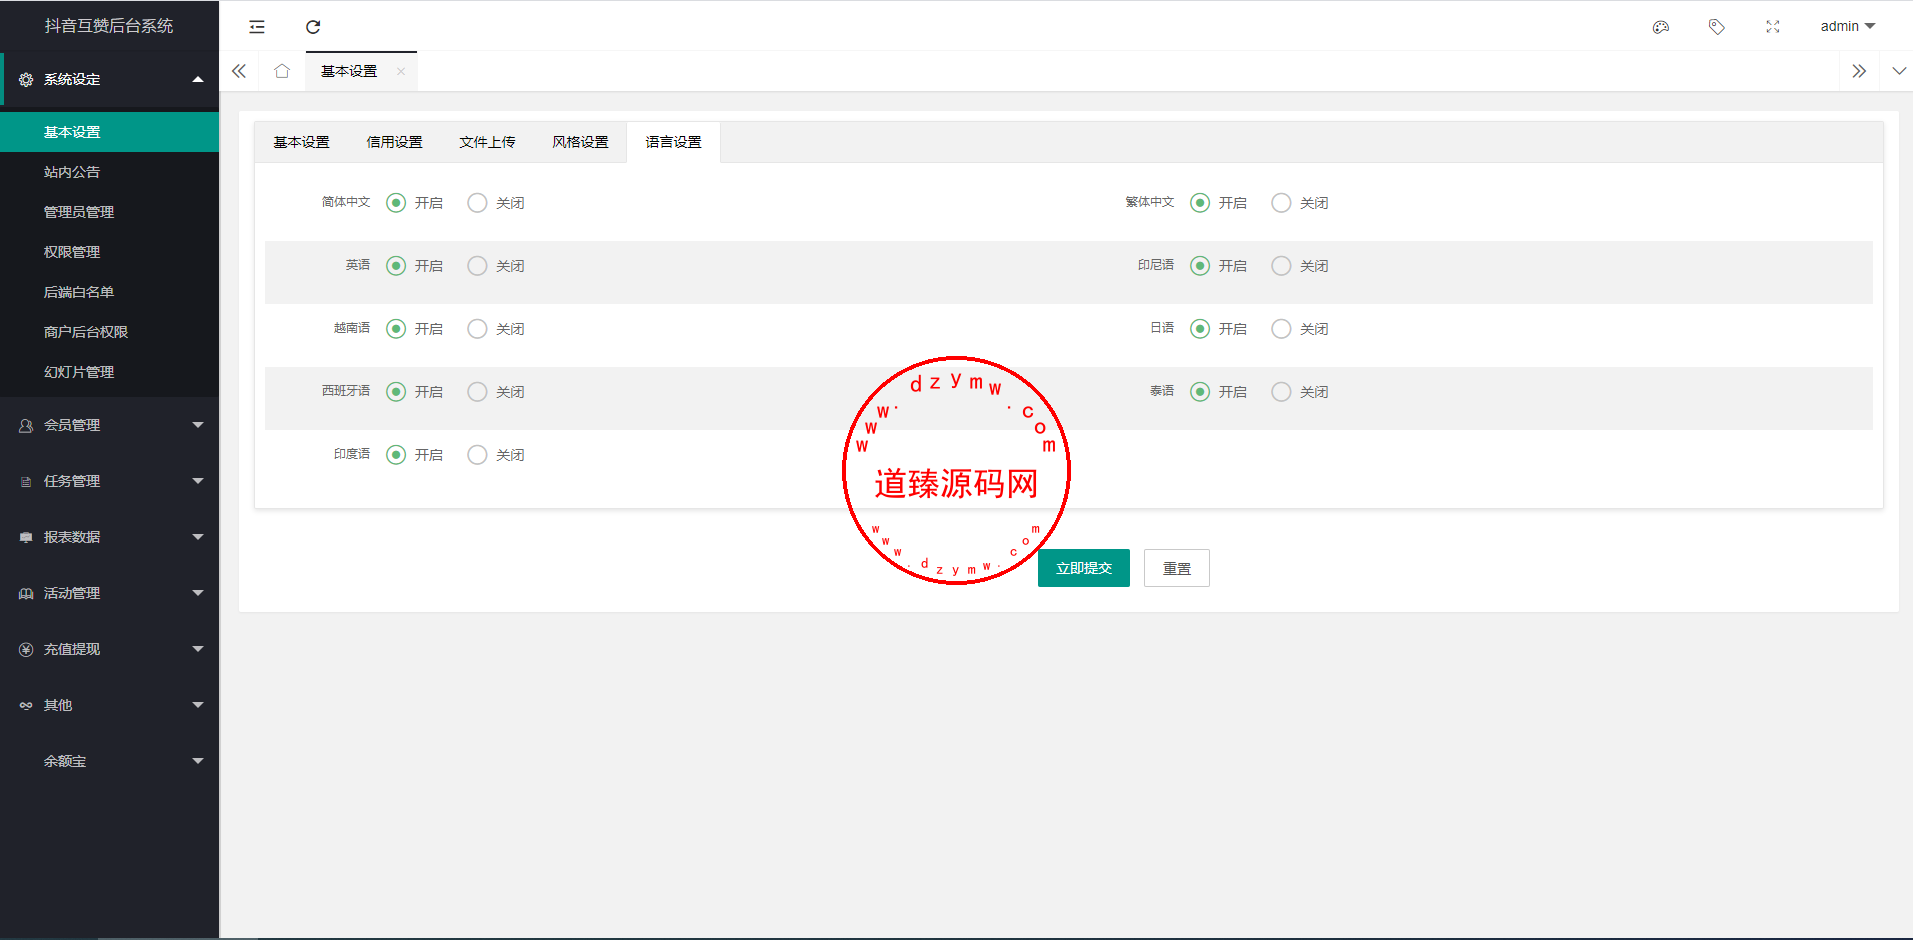Viewport: 1913px width, 940px height.
Task: Switch to the 风格设置 tab
Action: [x=580, y=142]
